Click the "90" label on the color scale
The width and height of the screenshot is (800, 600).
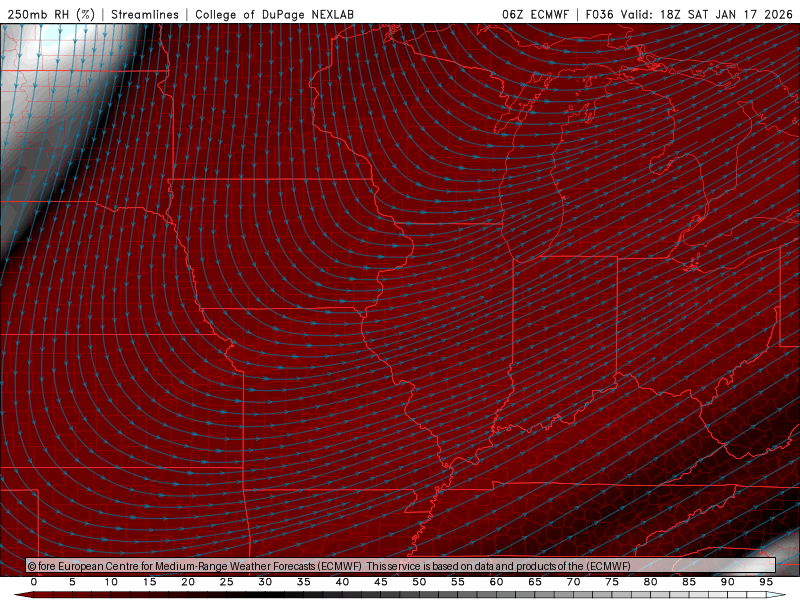pos(728,582)
